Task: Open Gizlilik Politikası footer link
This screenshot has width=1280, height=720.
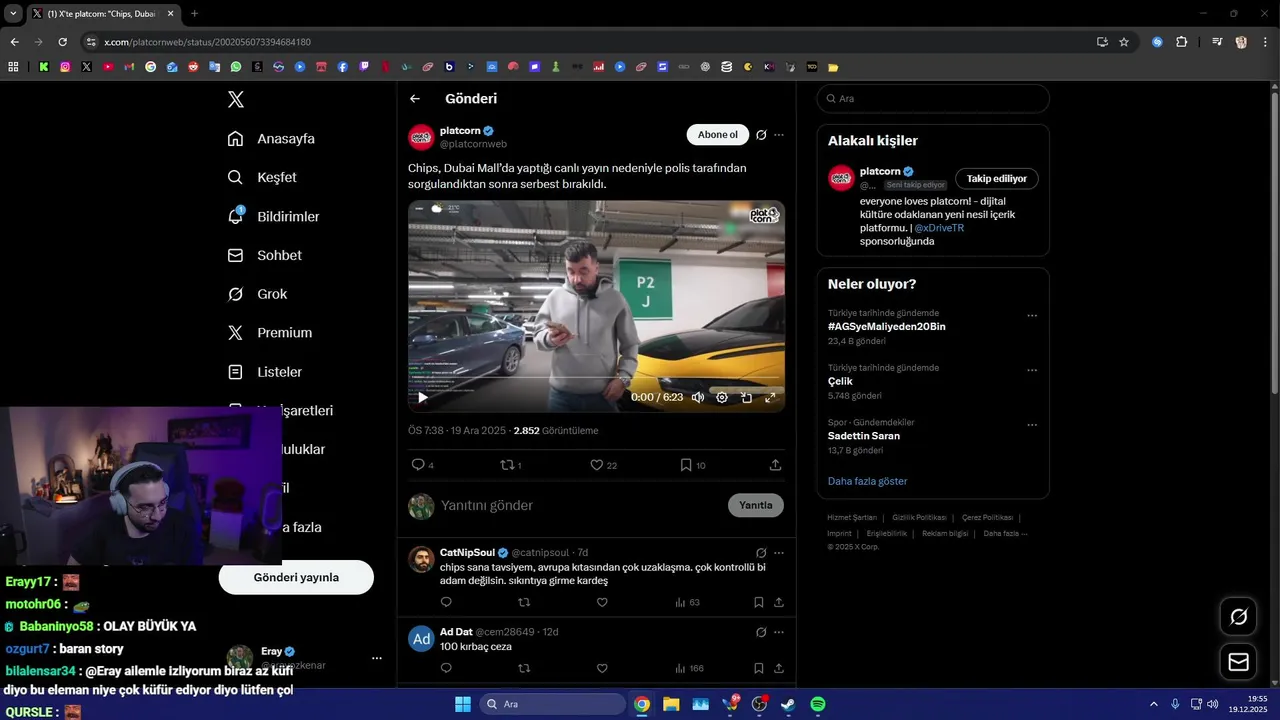Action: click(x=919, y=518)
